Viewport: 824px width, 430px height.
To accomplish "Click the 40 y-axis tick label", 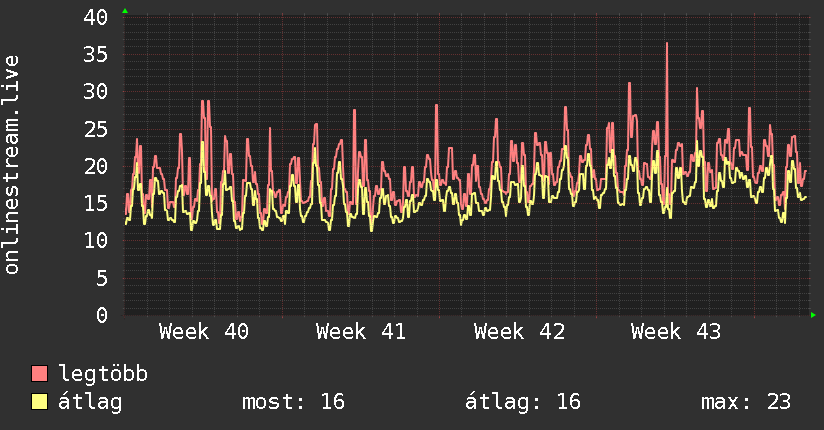I will pos(96,17).
